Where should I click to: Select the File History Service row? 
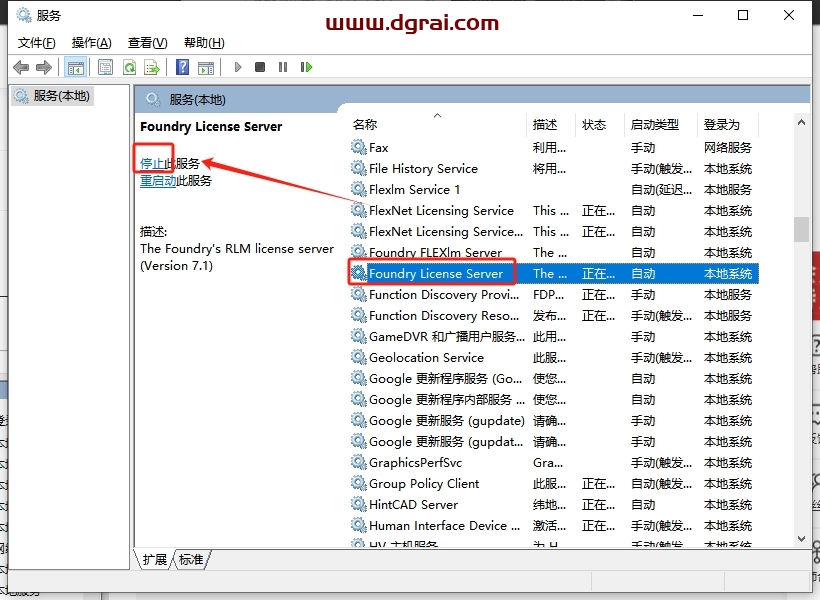[553, 169]
